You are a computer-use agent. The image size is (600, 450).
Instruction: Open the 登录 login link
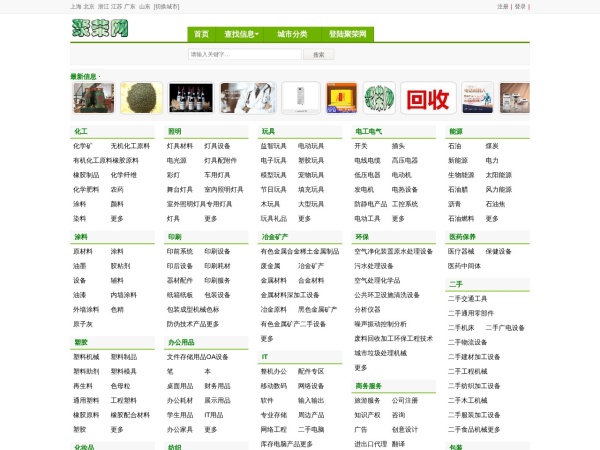pos(520,7)
